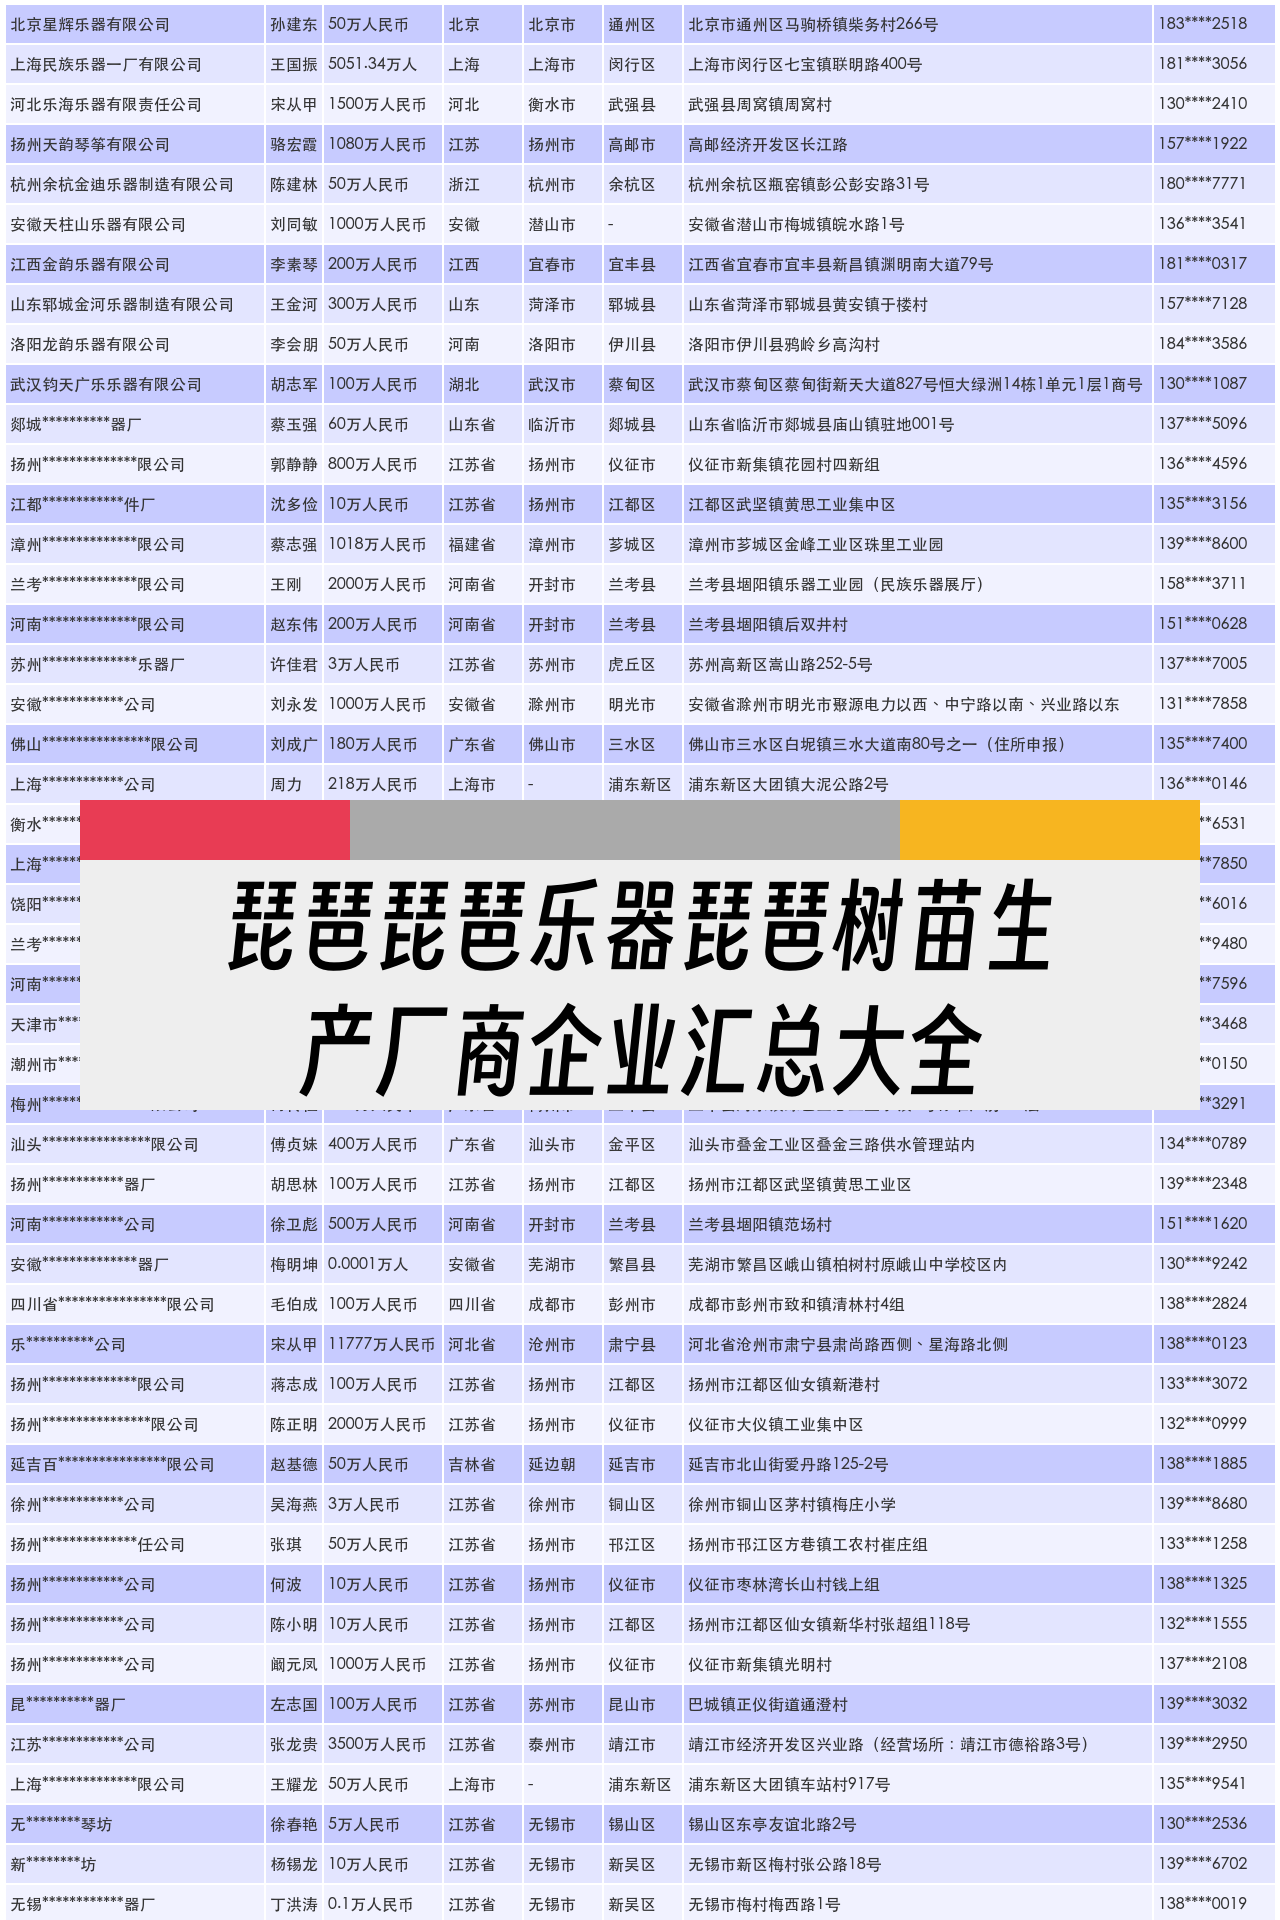Image resolution: width=1280 pixels, height=1920 pixels.
Task: Select 杭州余杭金迪乐器制造有限公司 cell
Action: pos(122,184)
